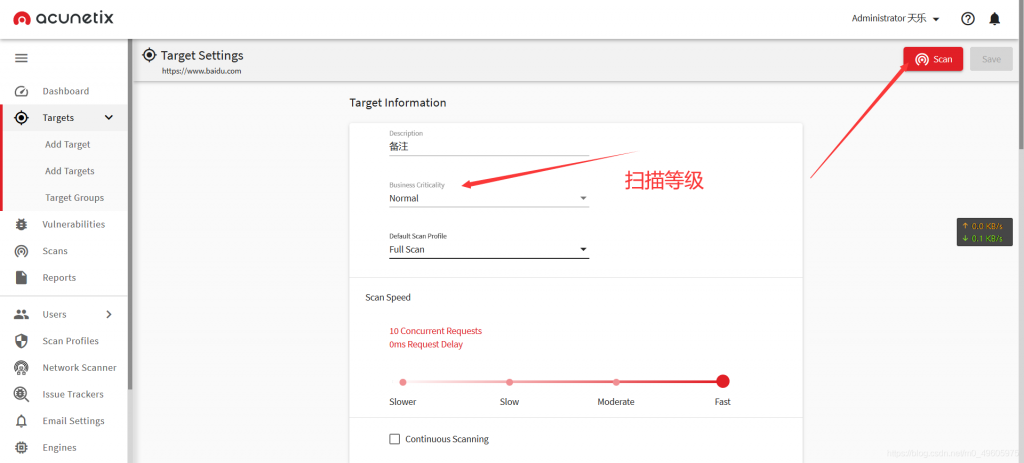This screenshot has width=1024, height=463.
Task: Click the Acunetix logo
Action: click(63, 18)
